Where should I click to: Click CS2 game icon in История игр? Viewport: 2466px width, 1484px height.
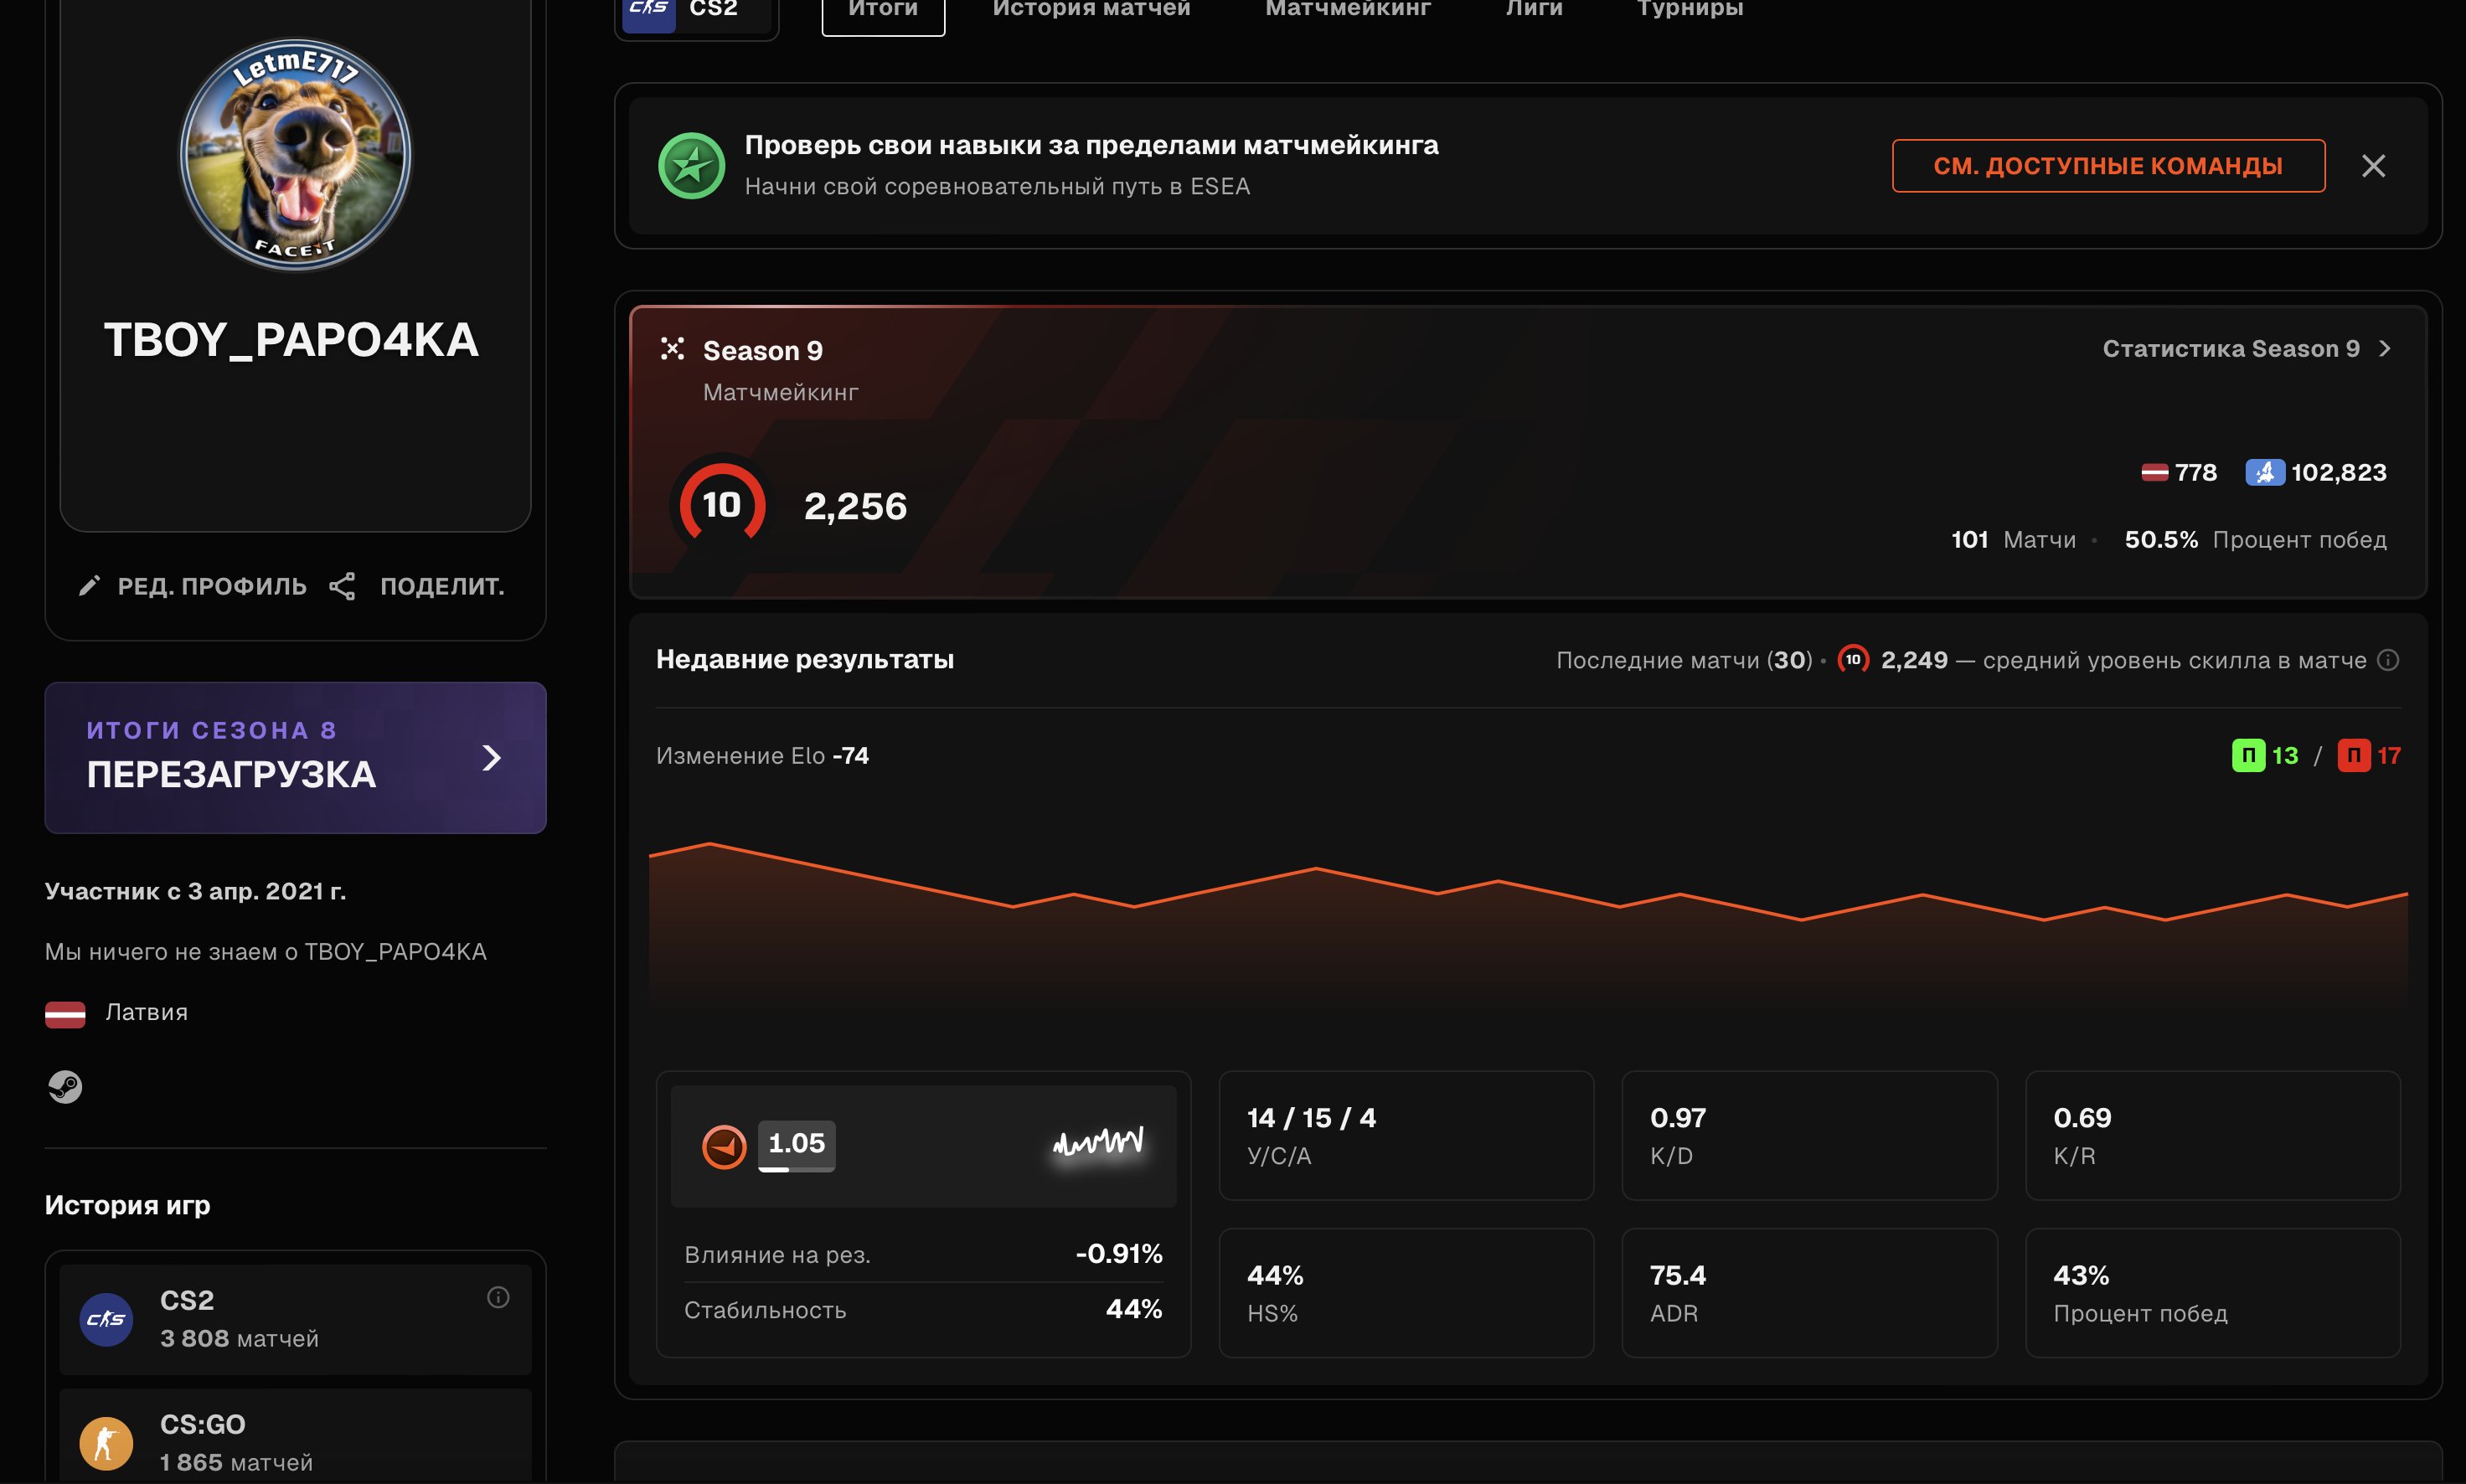coord(106,1319)
